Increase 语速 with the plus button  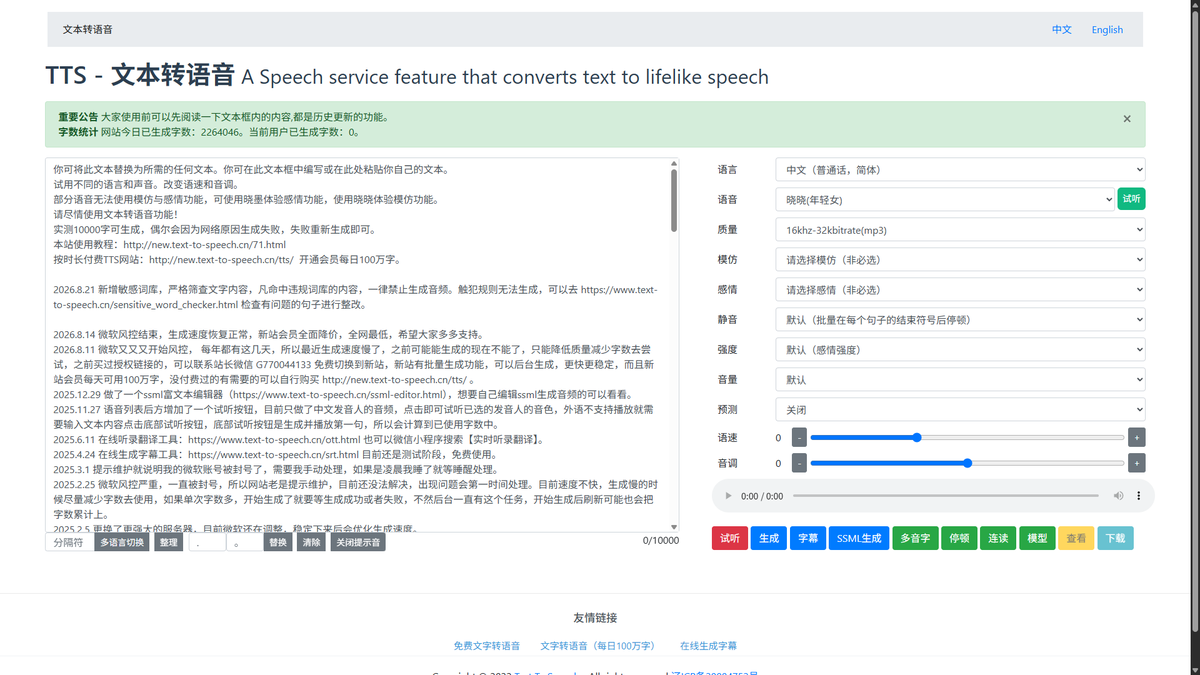pos(1136,437)
